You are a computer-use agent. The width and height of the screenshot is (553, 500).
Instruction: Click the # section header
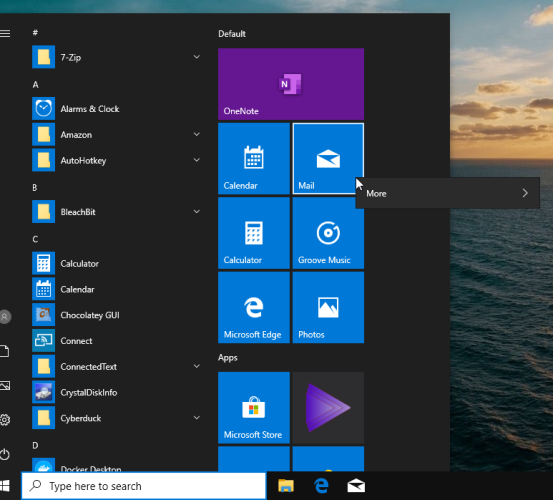click(x=35, y=33)
